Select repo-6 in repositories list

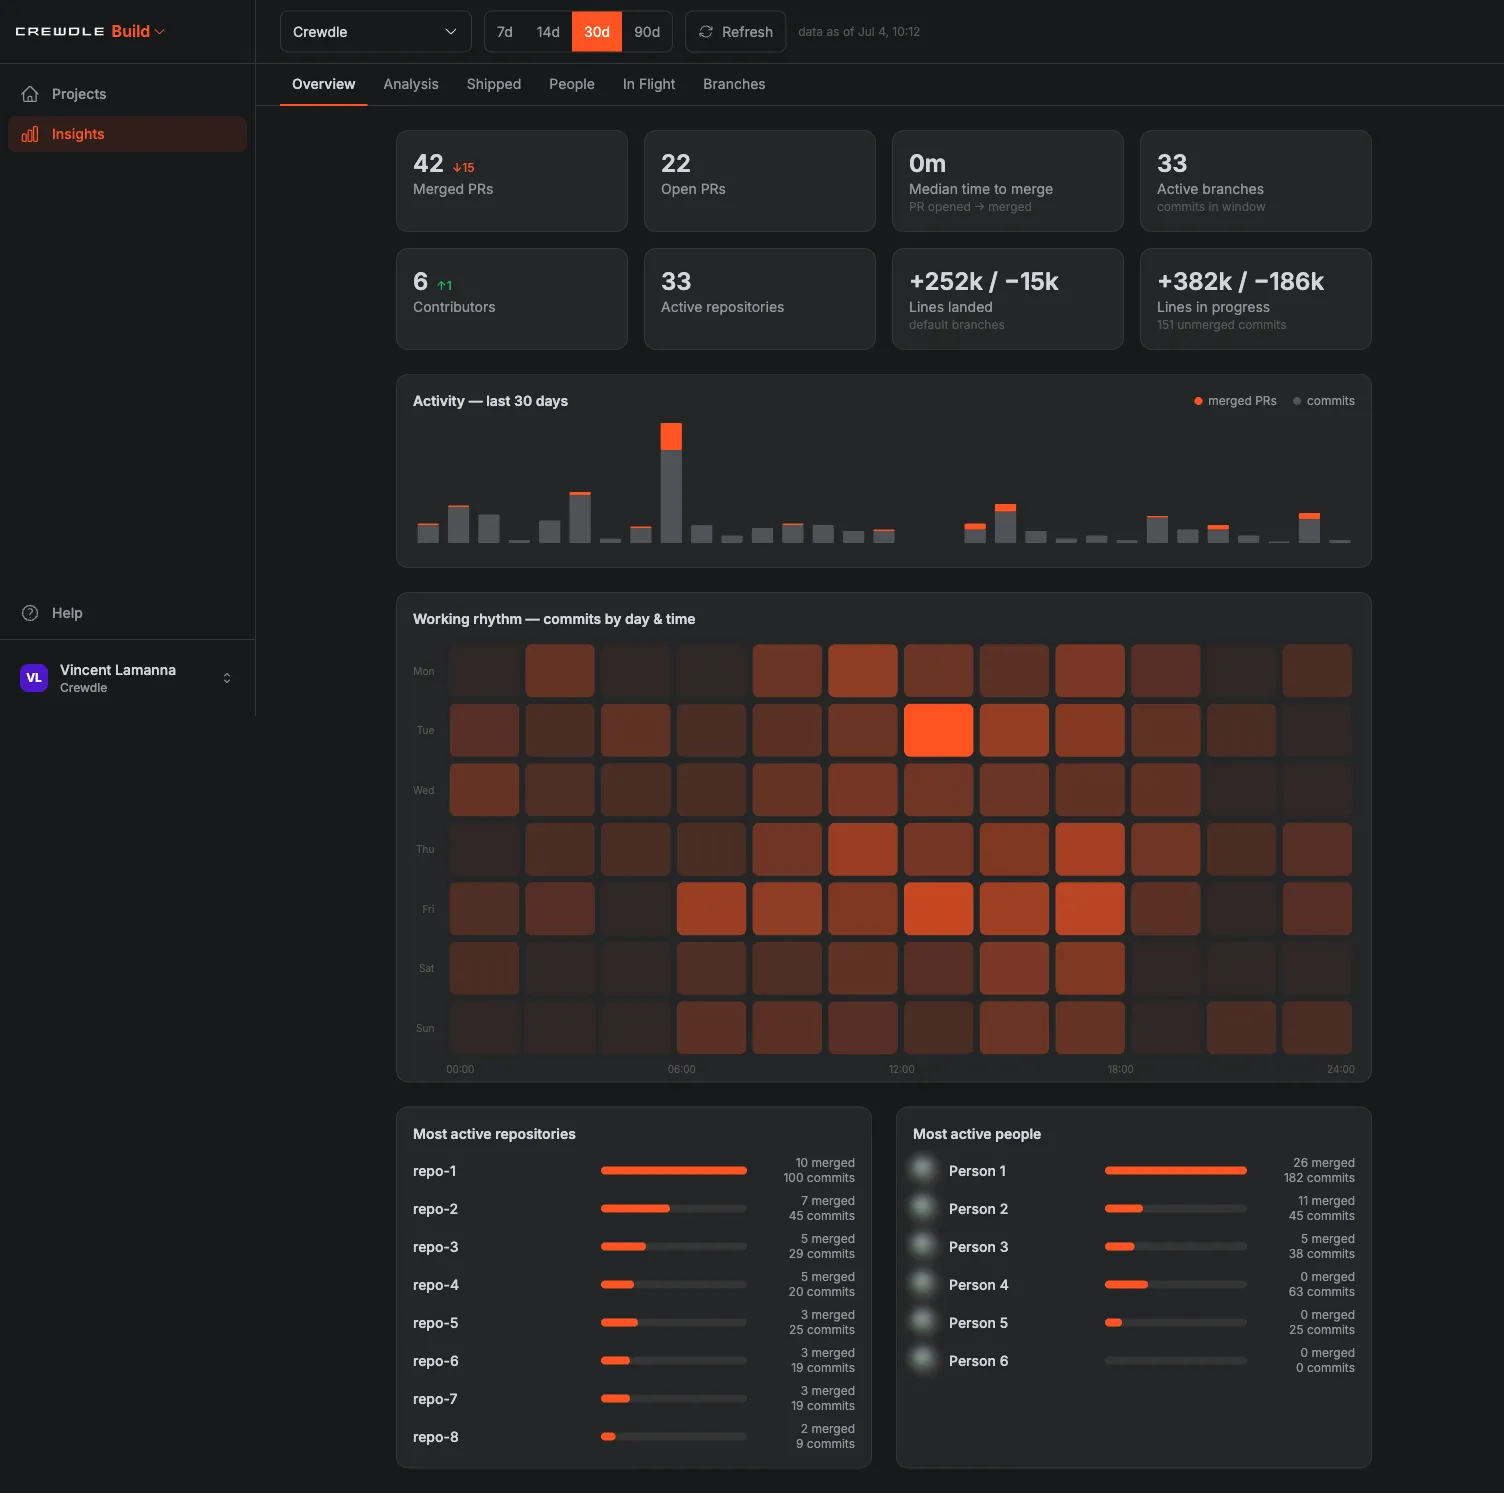pos(634,1361)
